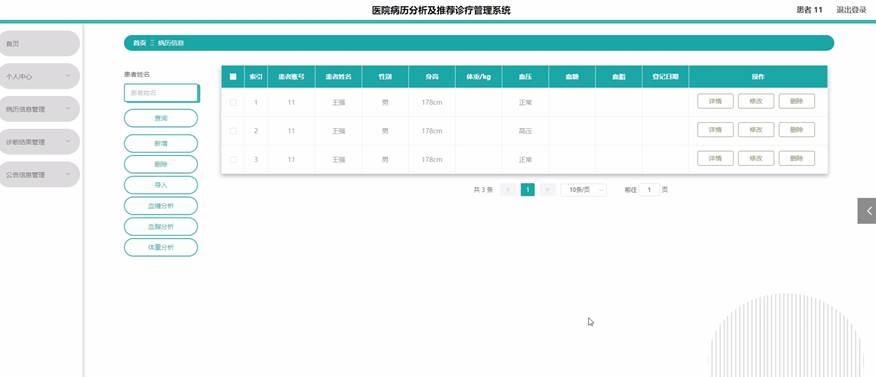
Task: Click the 索引 column header
Action: pyautogui.click(x=256, y=77)
